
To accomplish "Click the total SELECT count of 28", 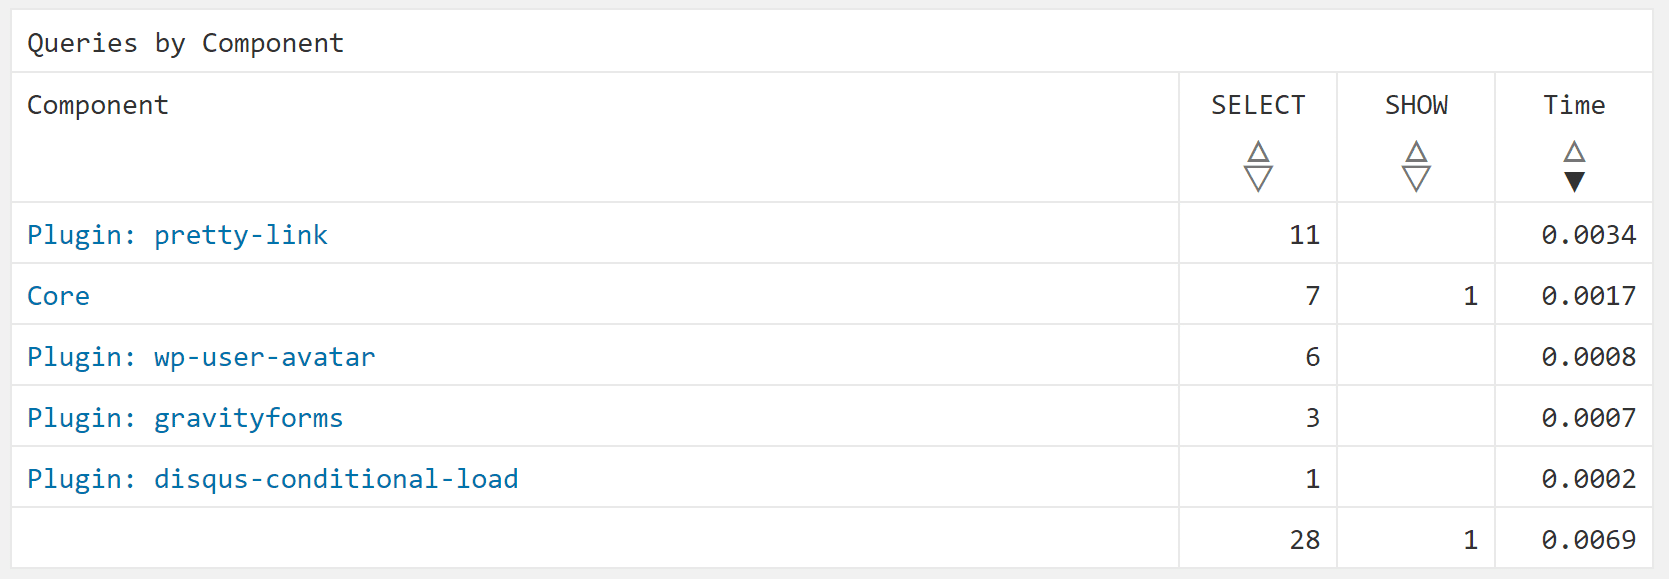I will 1304,540.
